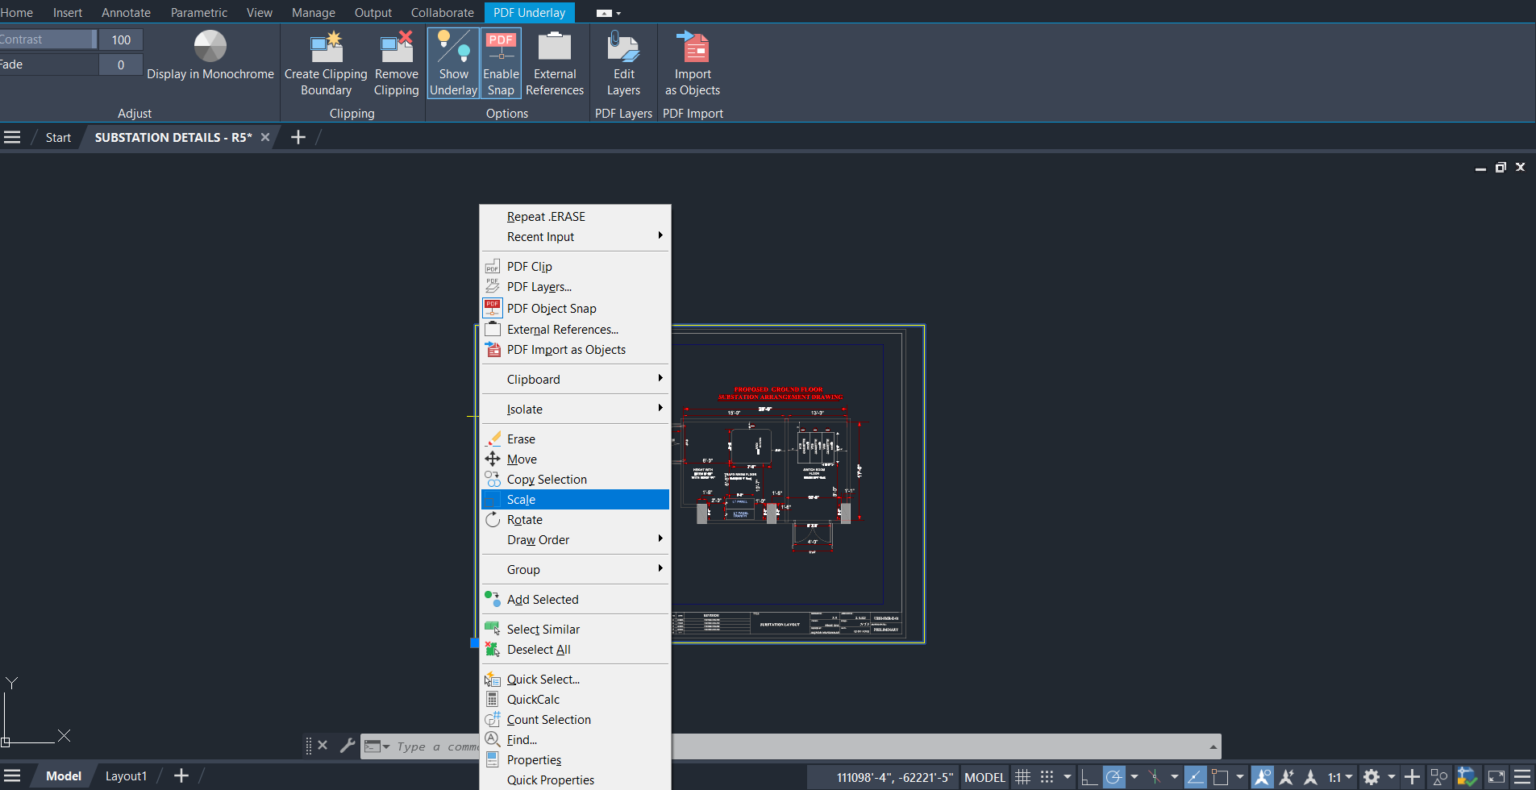Screen dimensions: 1536x790
Task: Click the file tab menu hamburger icon
Action: click(12, 137)
